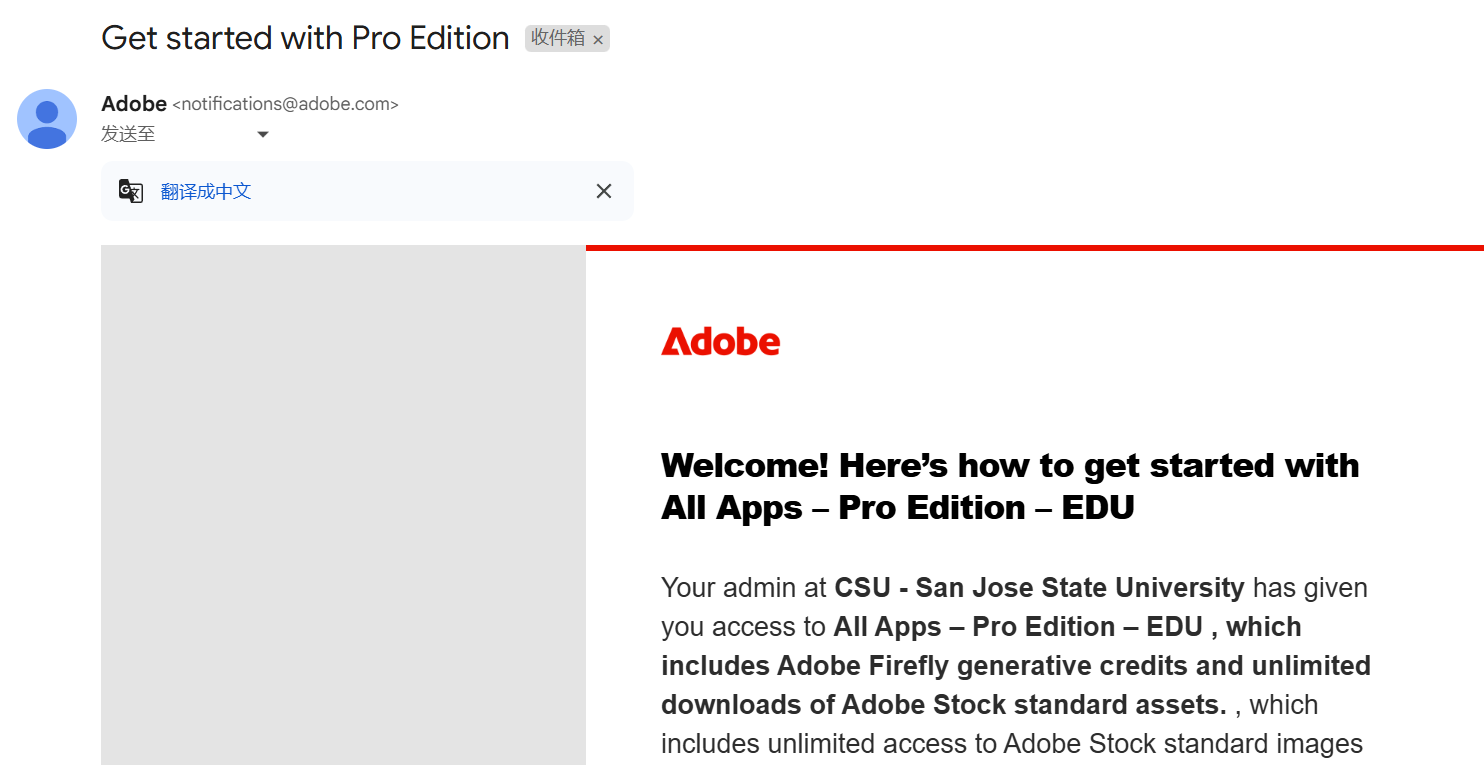Click the sender name Adobe
This screenshot has width=1484, height=765.
[134, 104]
